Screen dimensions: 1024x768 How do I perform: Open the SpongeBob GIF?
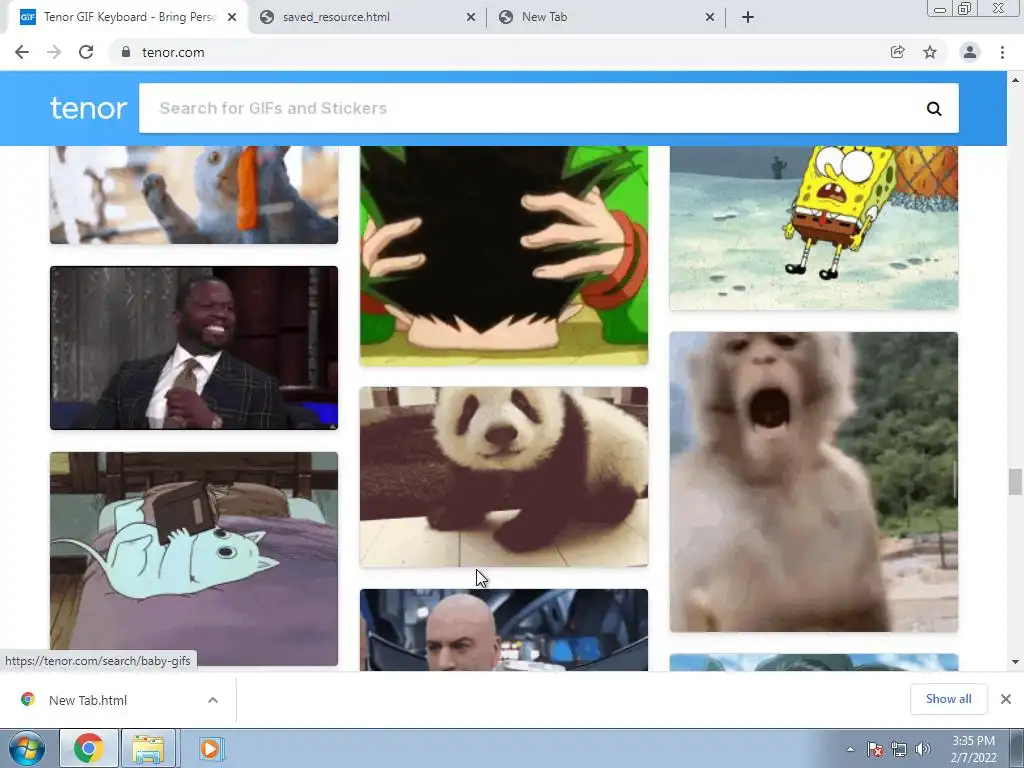(814, 228)
